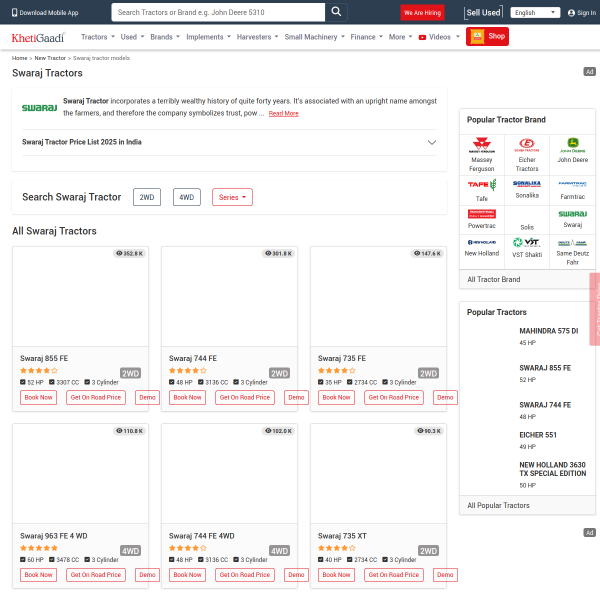This screenshot has width=600, height=600.
Task: Click the search tractors input field
Action: point(217,12)
